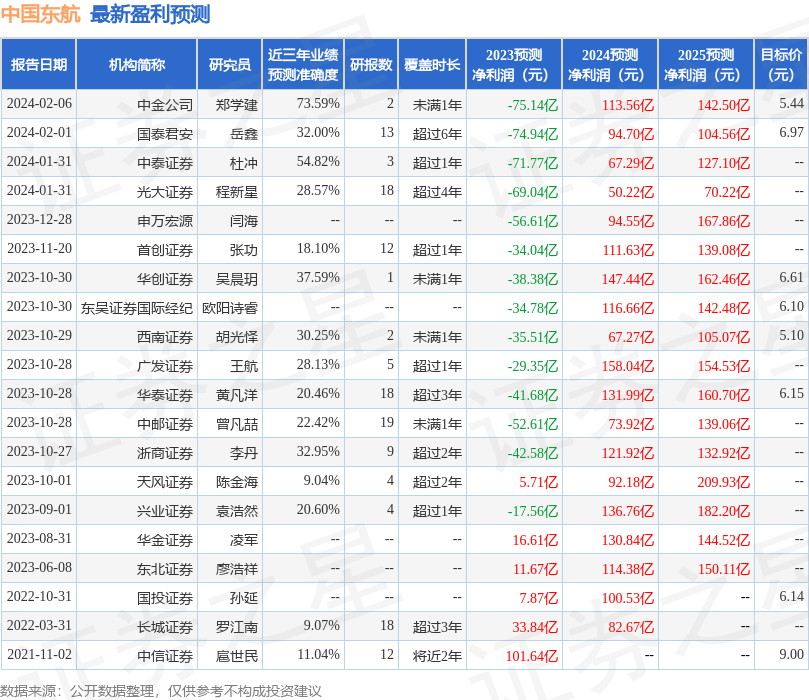Screen dimensions: 809x700
Task: Click the 目标价 column header
Action: click(x=781, y=64)
